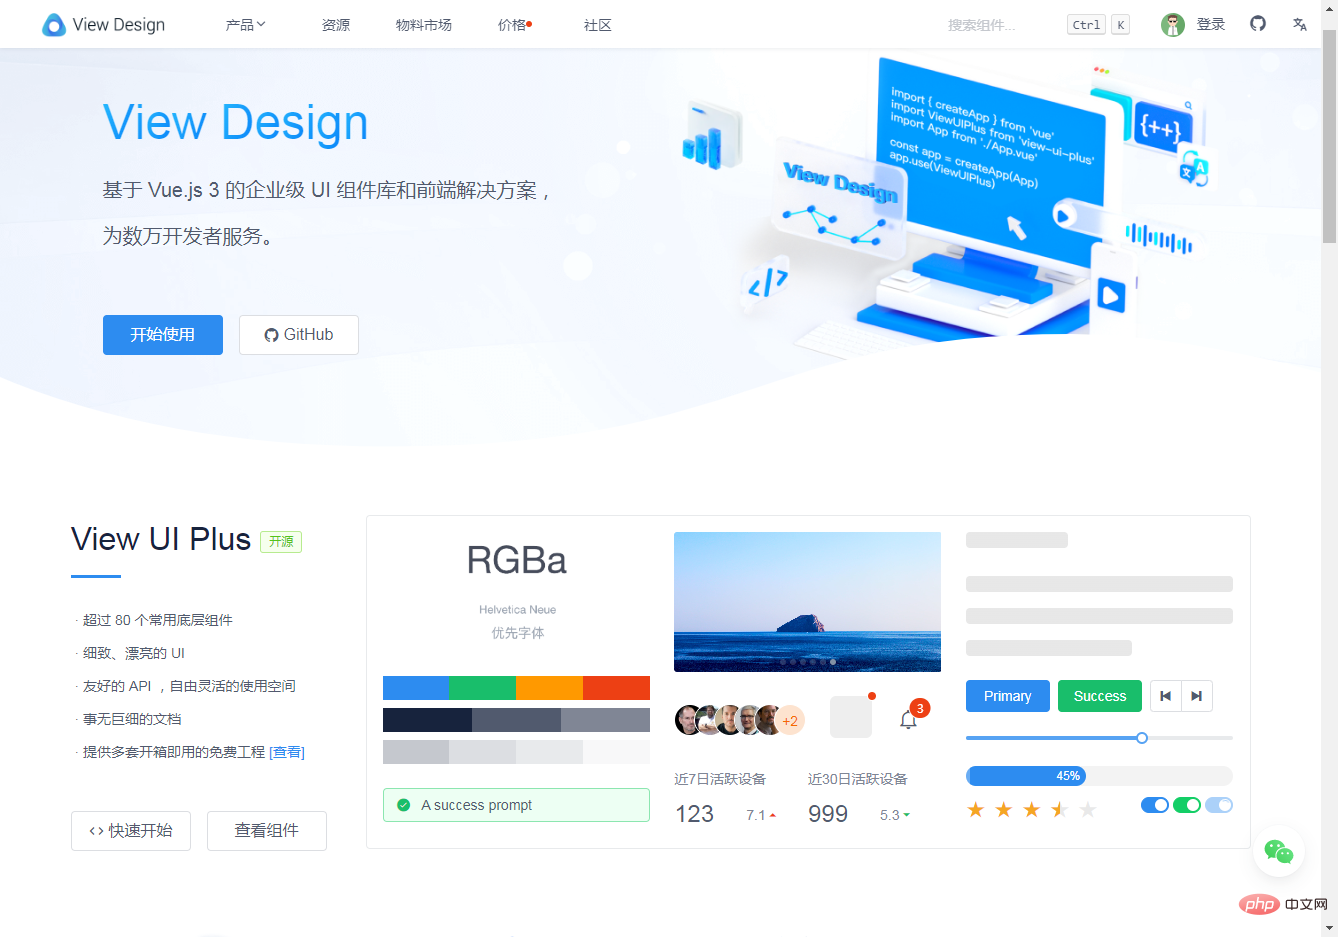Click the 'A success prompt' alert text
Viewport: 1338px width, 937px height.
[477, 805]
